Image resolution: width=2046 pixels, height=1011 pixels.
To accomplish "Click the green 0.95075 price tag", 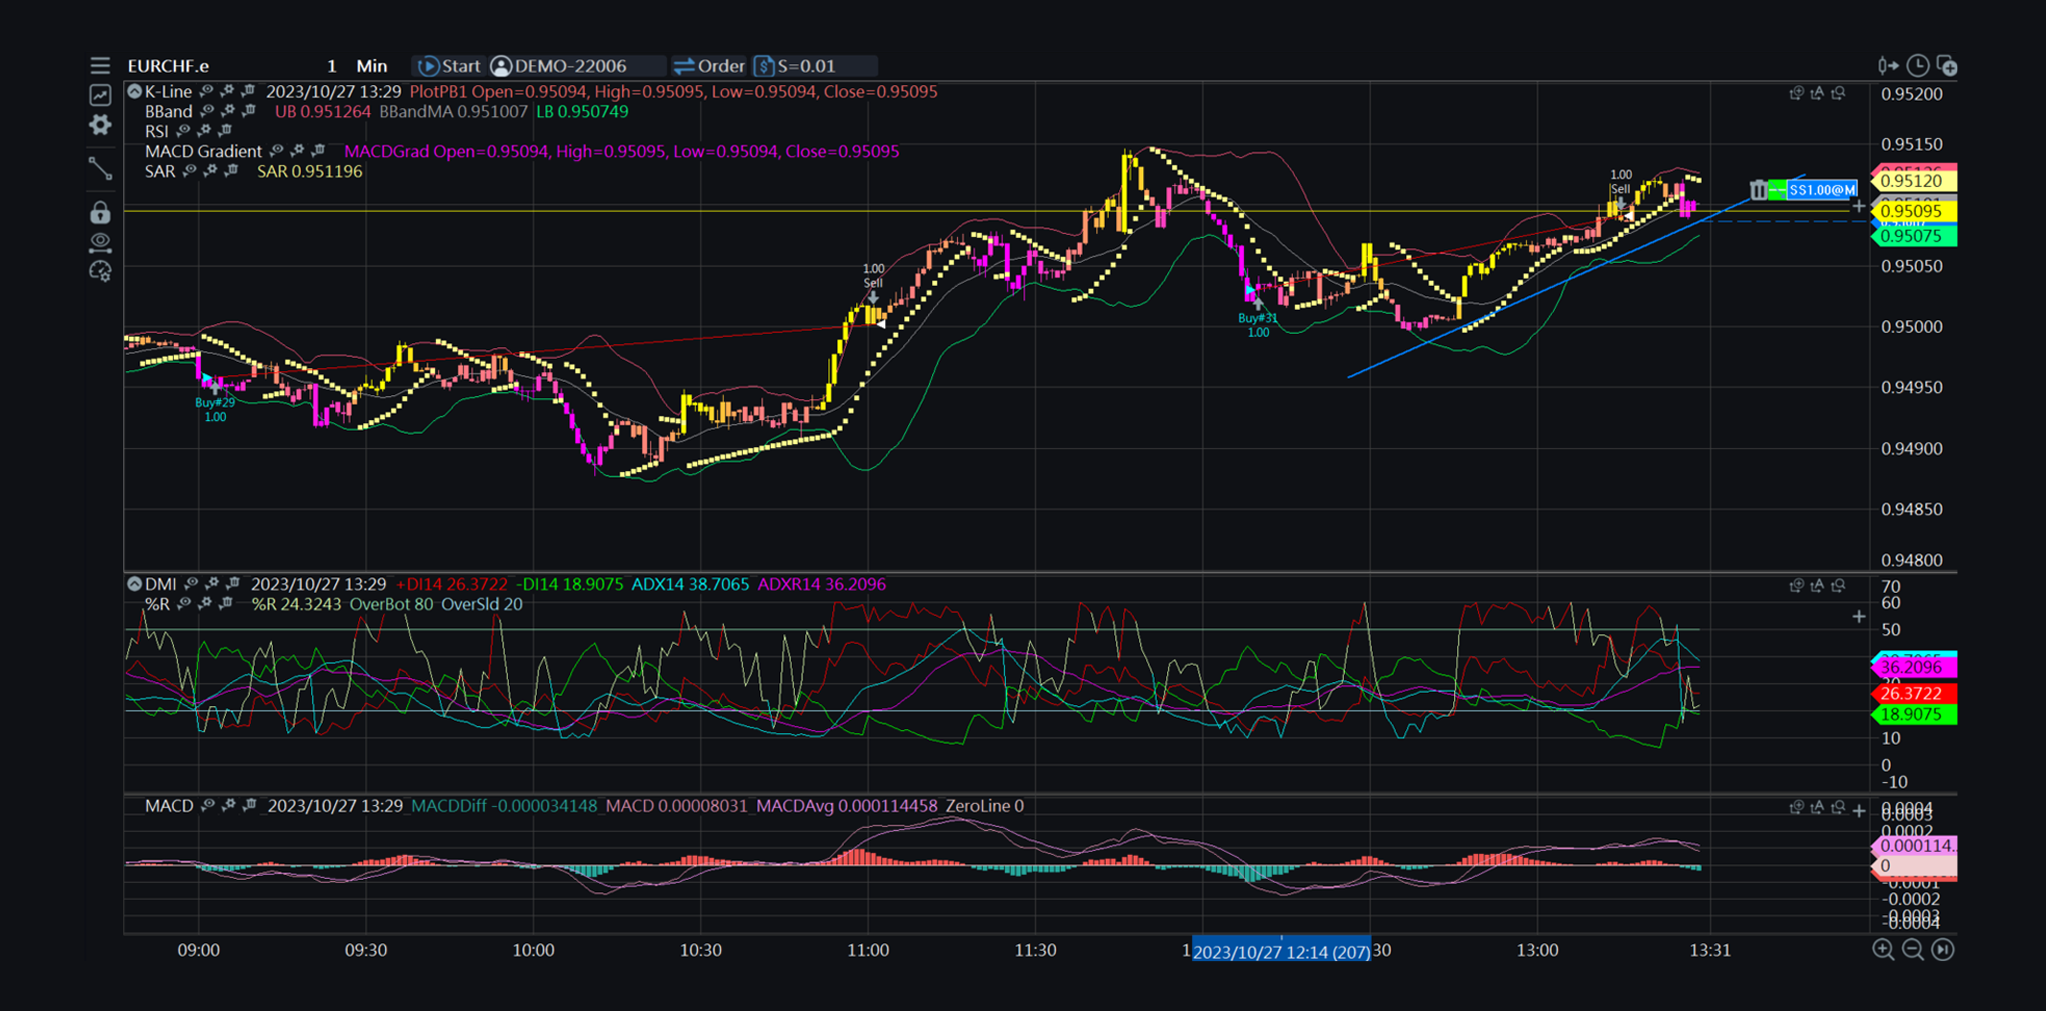I will (1913, 236).
